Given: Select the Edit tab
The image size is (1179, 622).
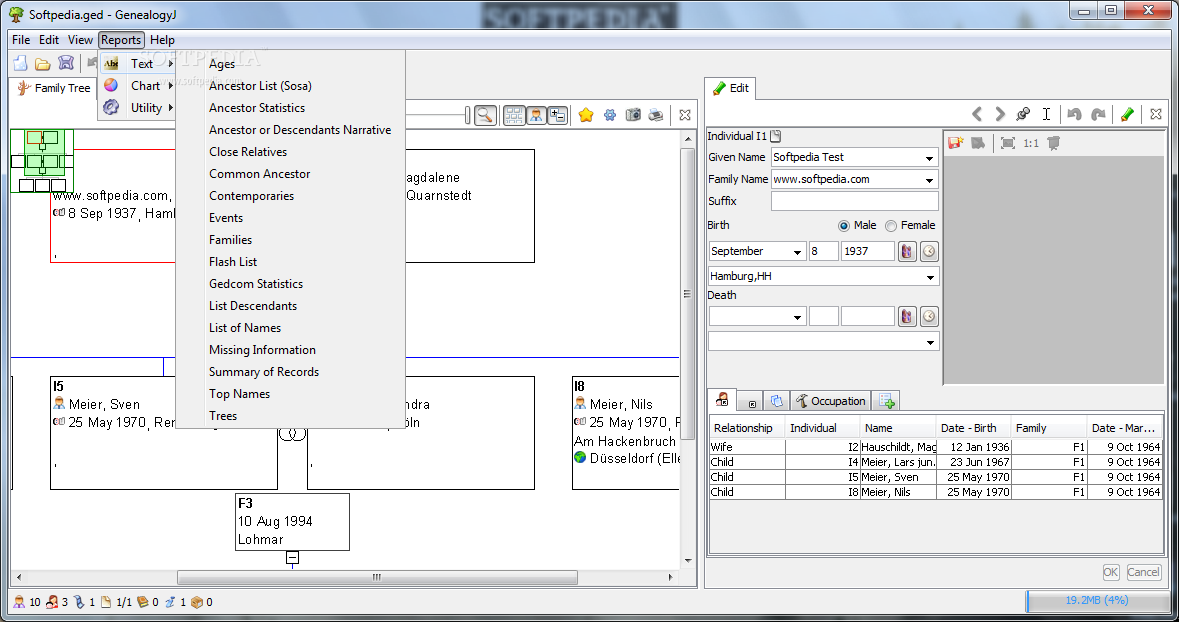Looking at the screenshot, I should (x=731, y=88).
